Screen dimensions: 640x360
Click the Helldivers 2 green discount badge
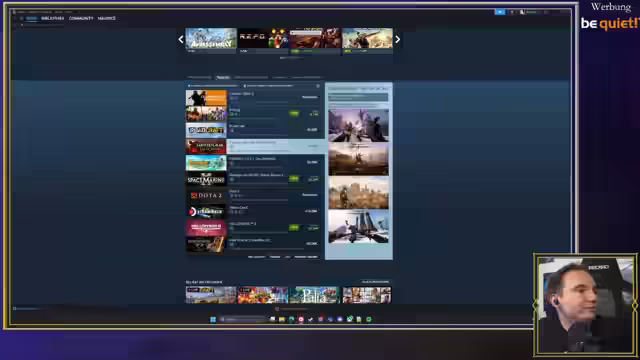294,227
